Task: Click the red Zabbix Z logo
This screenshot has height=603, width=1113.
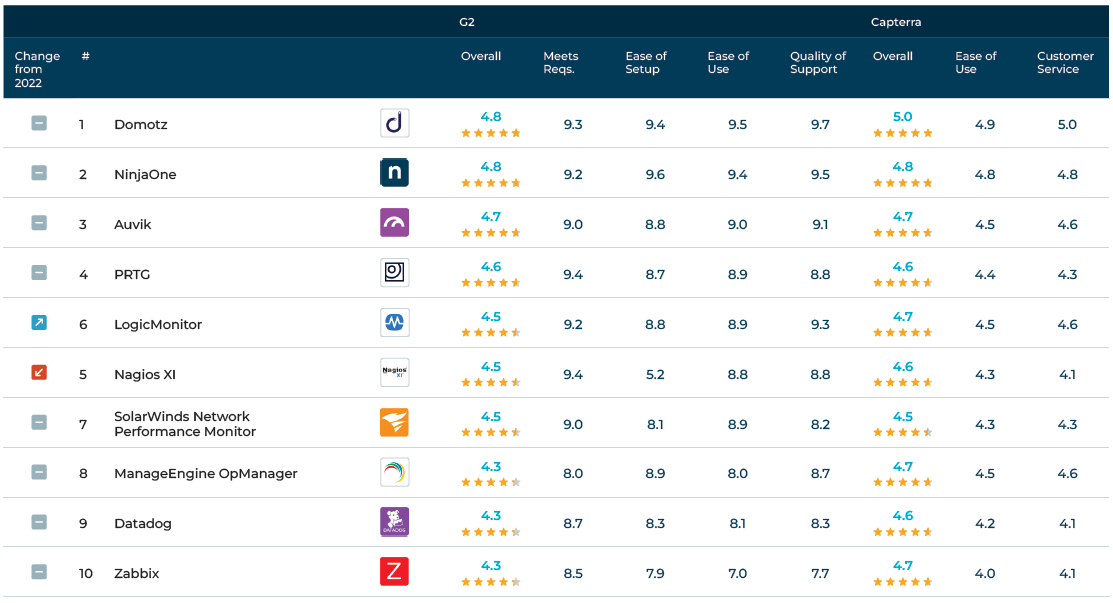Action: 394,572
